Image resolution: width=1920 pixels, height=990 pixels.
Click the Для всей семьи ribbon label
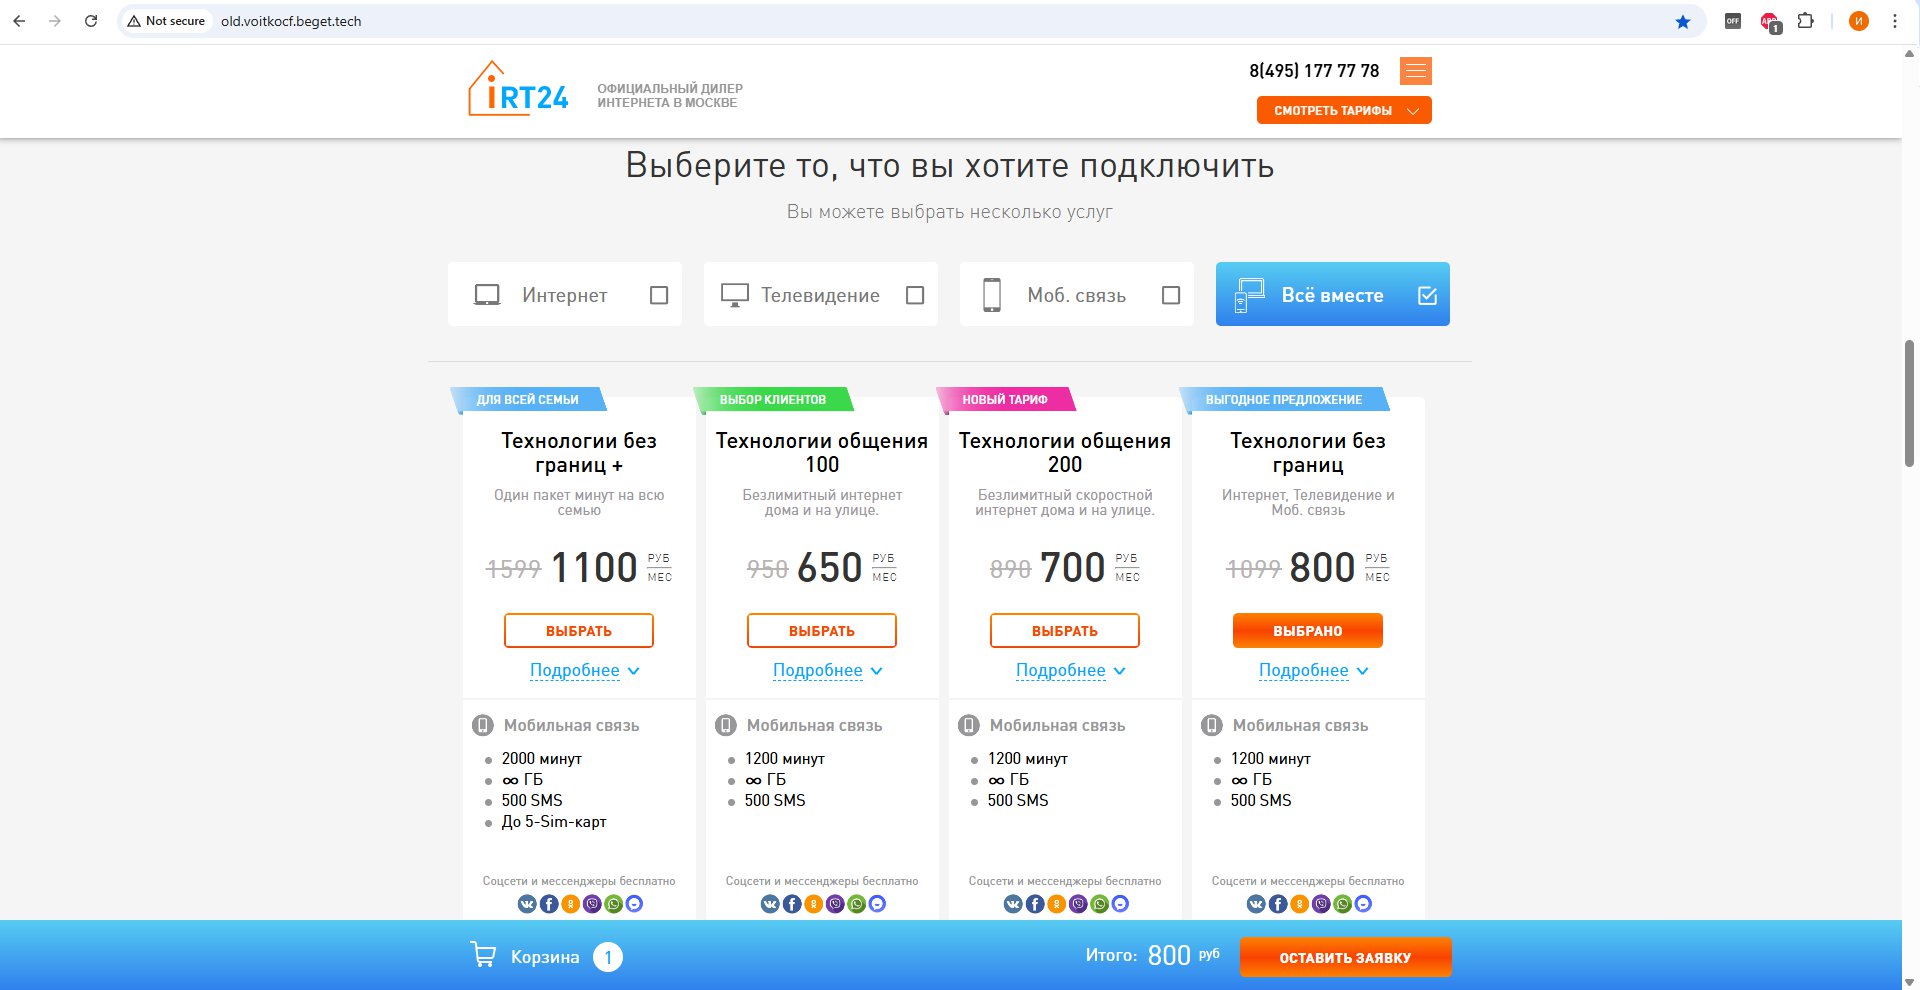point(527,399)
